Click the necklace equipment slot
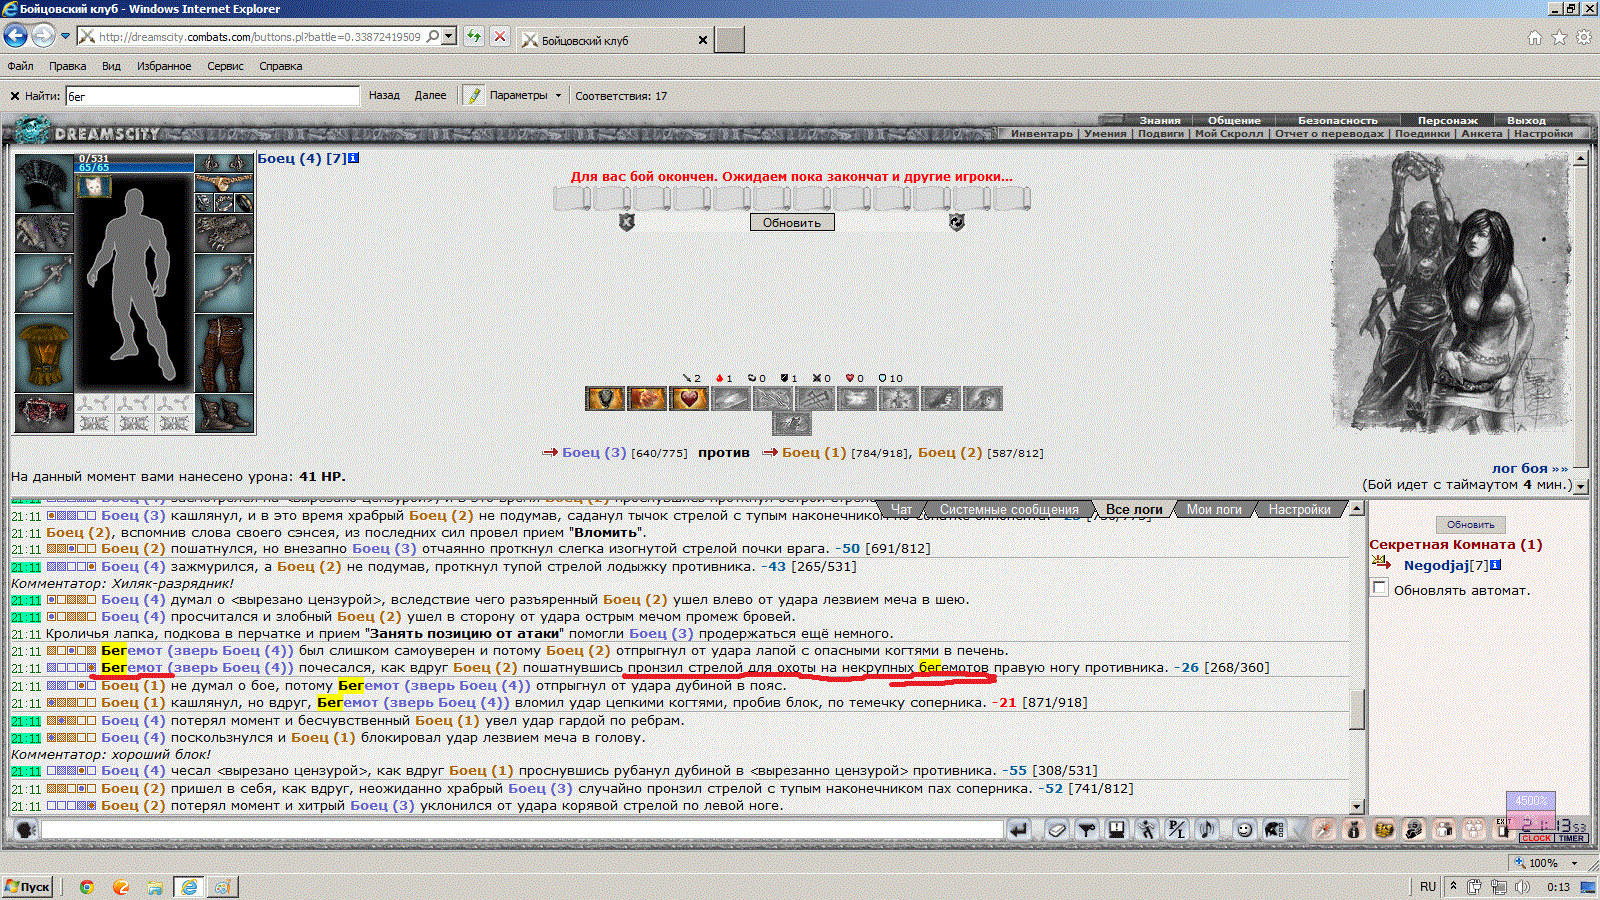 [x=224, y=183]
